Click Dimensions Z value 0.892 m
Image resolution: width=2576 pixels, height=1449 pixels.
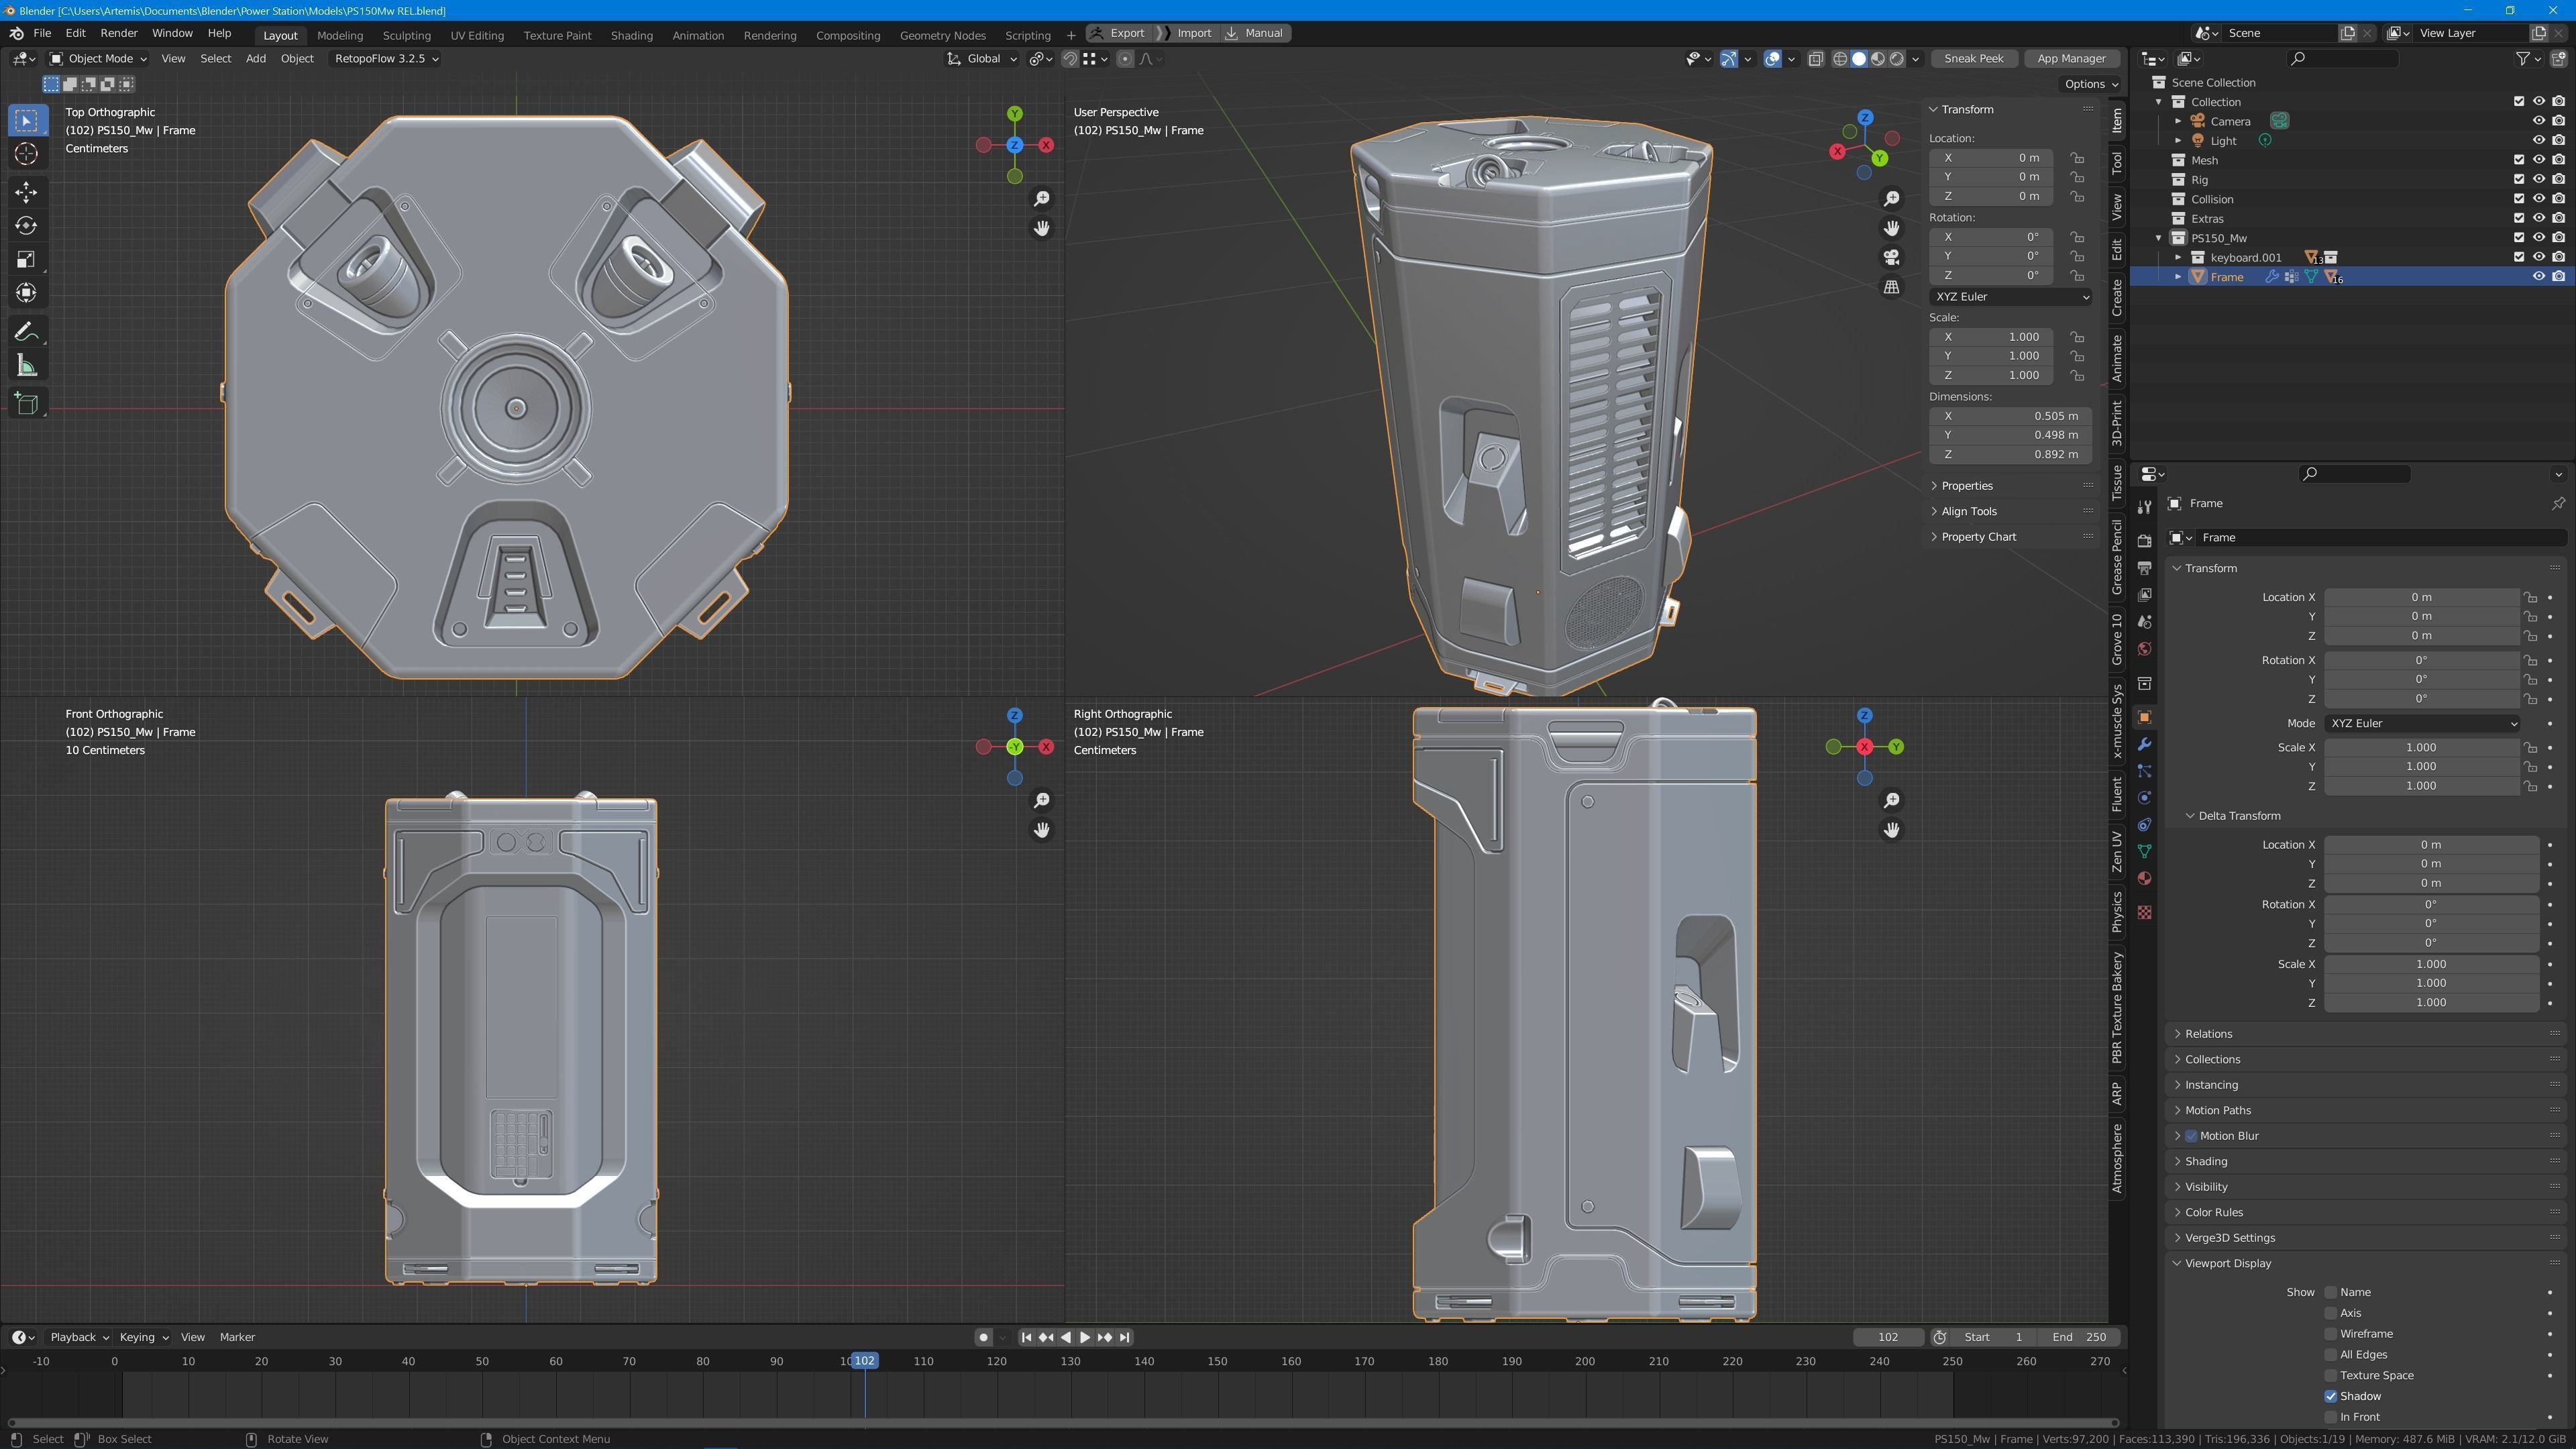pos(2011,455)
